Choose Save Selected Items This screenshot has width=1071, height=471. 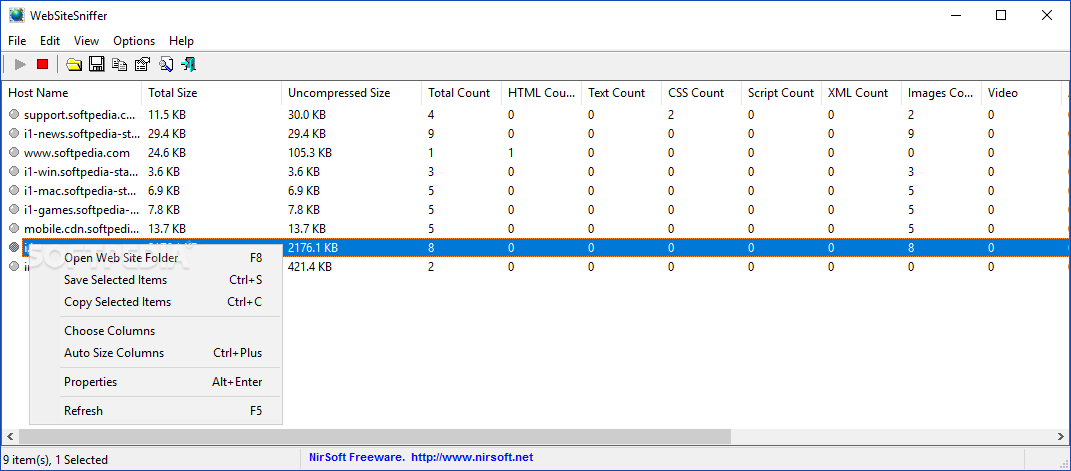coord(156,280)
